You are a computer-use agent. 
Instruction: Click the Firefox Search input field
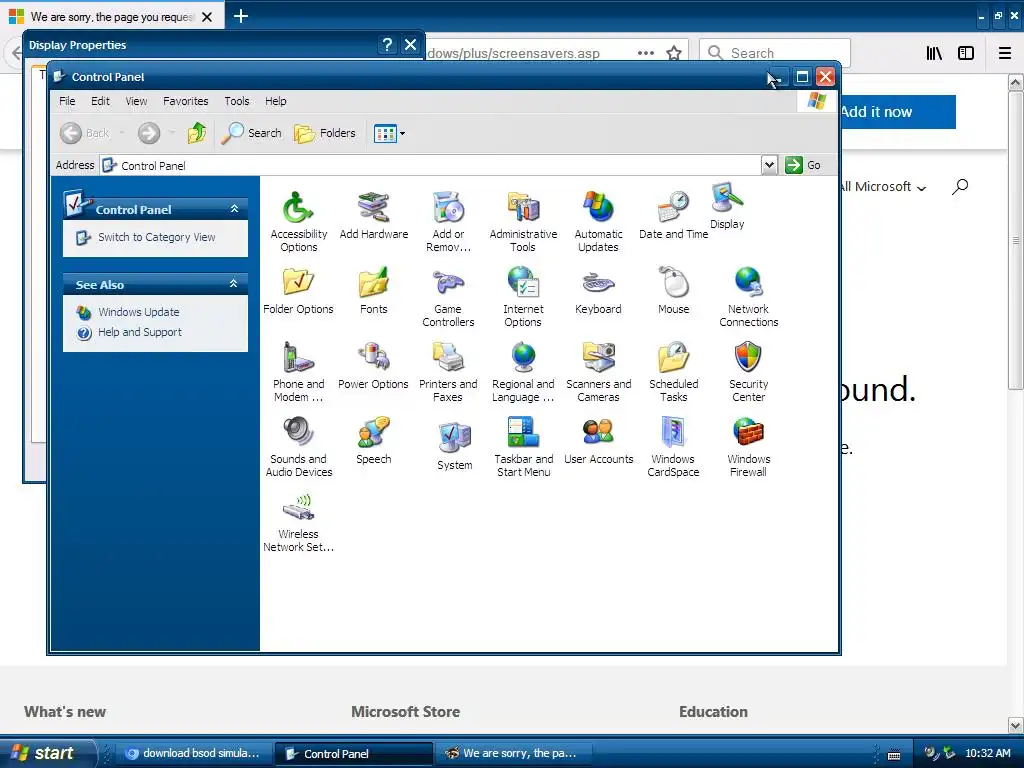[x=775, y=53]
